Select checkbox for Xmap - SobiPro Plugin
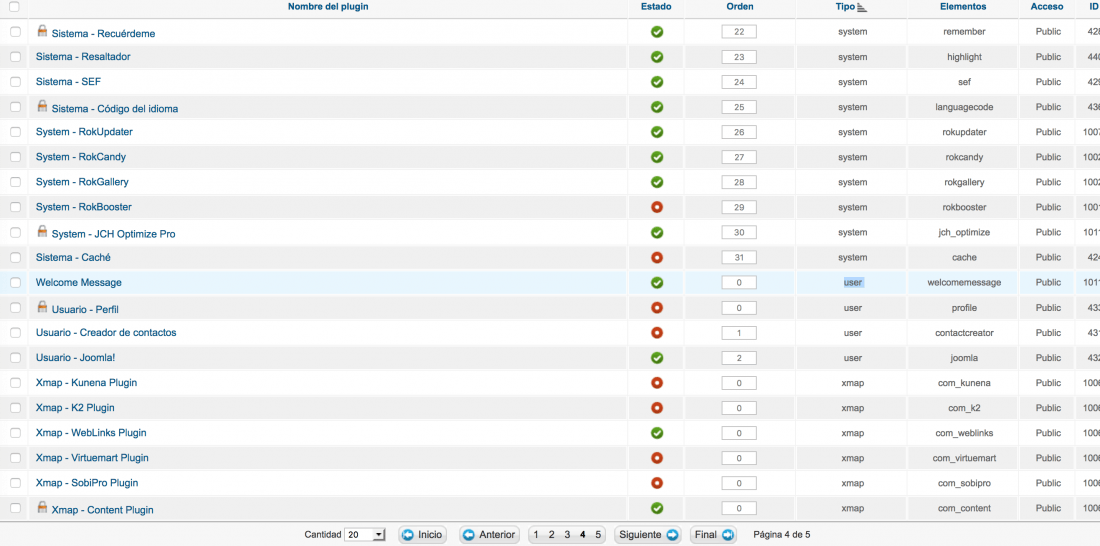Image resolution: width=1100 pixels, height=546 pixels. (15, 484)
